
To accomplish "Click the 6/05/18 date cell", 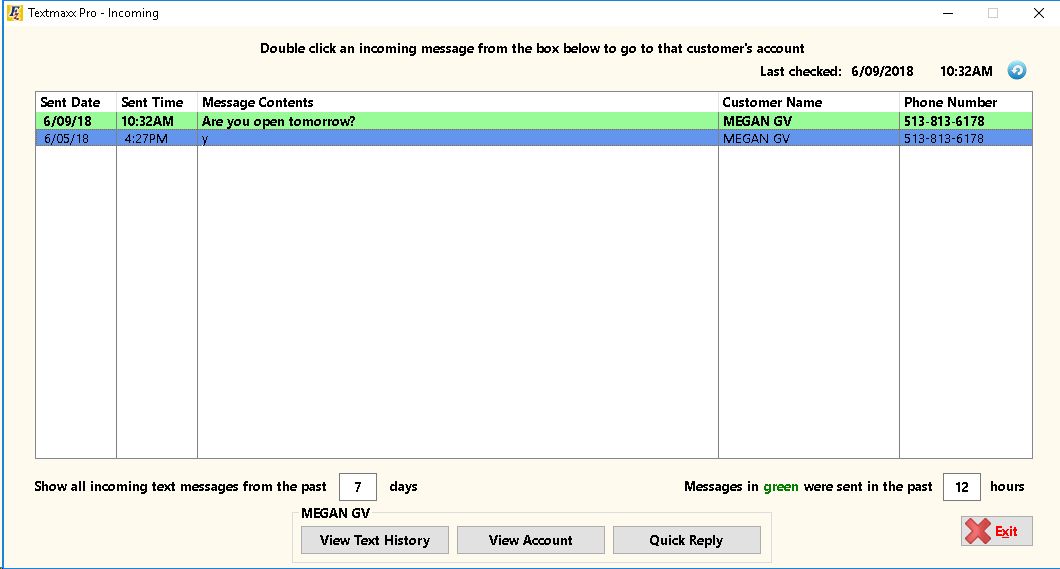I will (x=66, y=139).
